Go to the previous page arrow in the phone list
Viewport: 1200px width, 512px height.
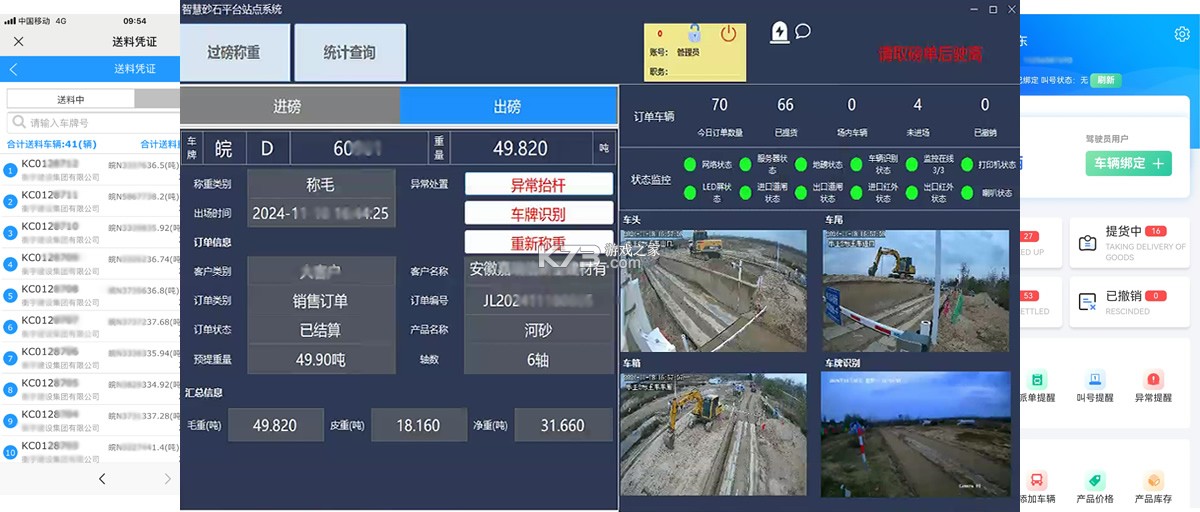[x=102, y=480]
